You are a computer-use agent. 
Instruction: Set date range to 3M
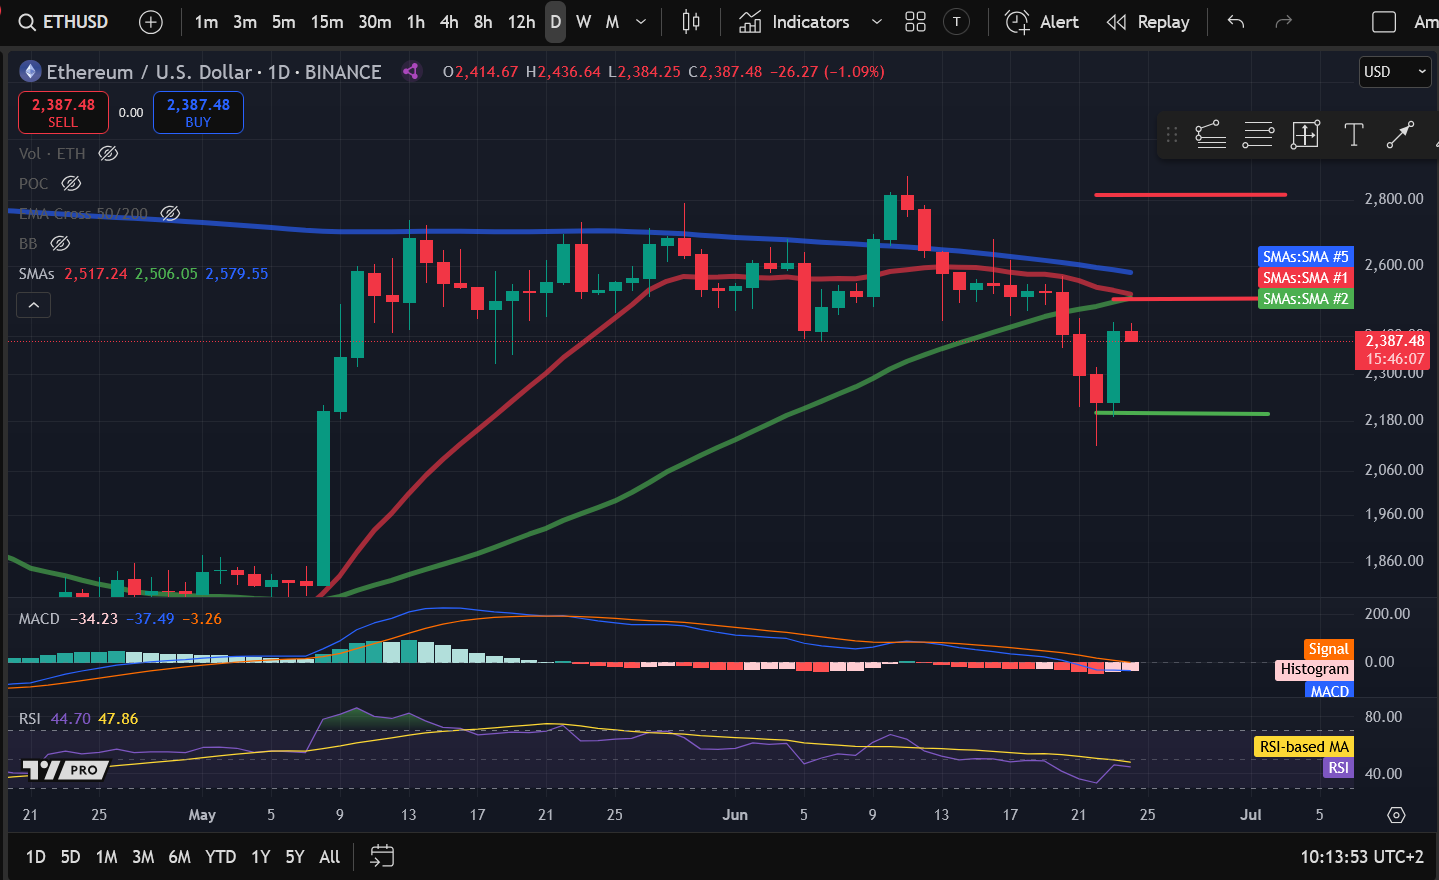143,857
